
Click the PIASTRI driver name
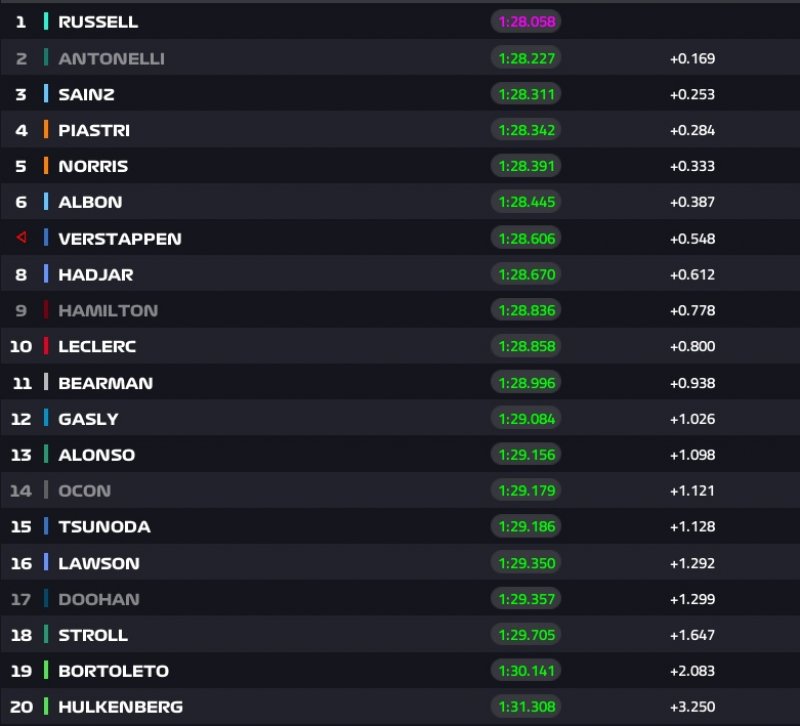click(94, 130)
